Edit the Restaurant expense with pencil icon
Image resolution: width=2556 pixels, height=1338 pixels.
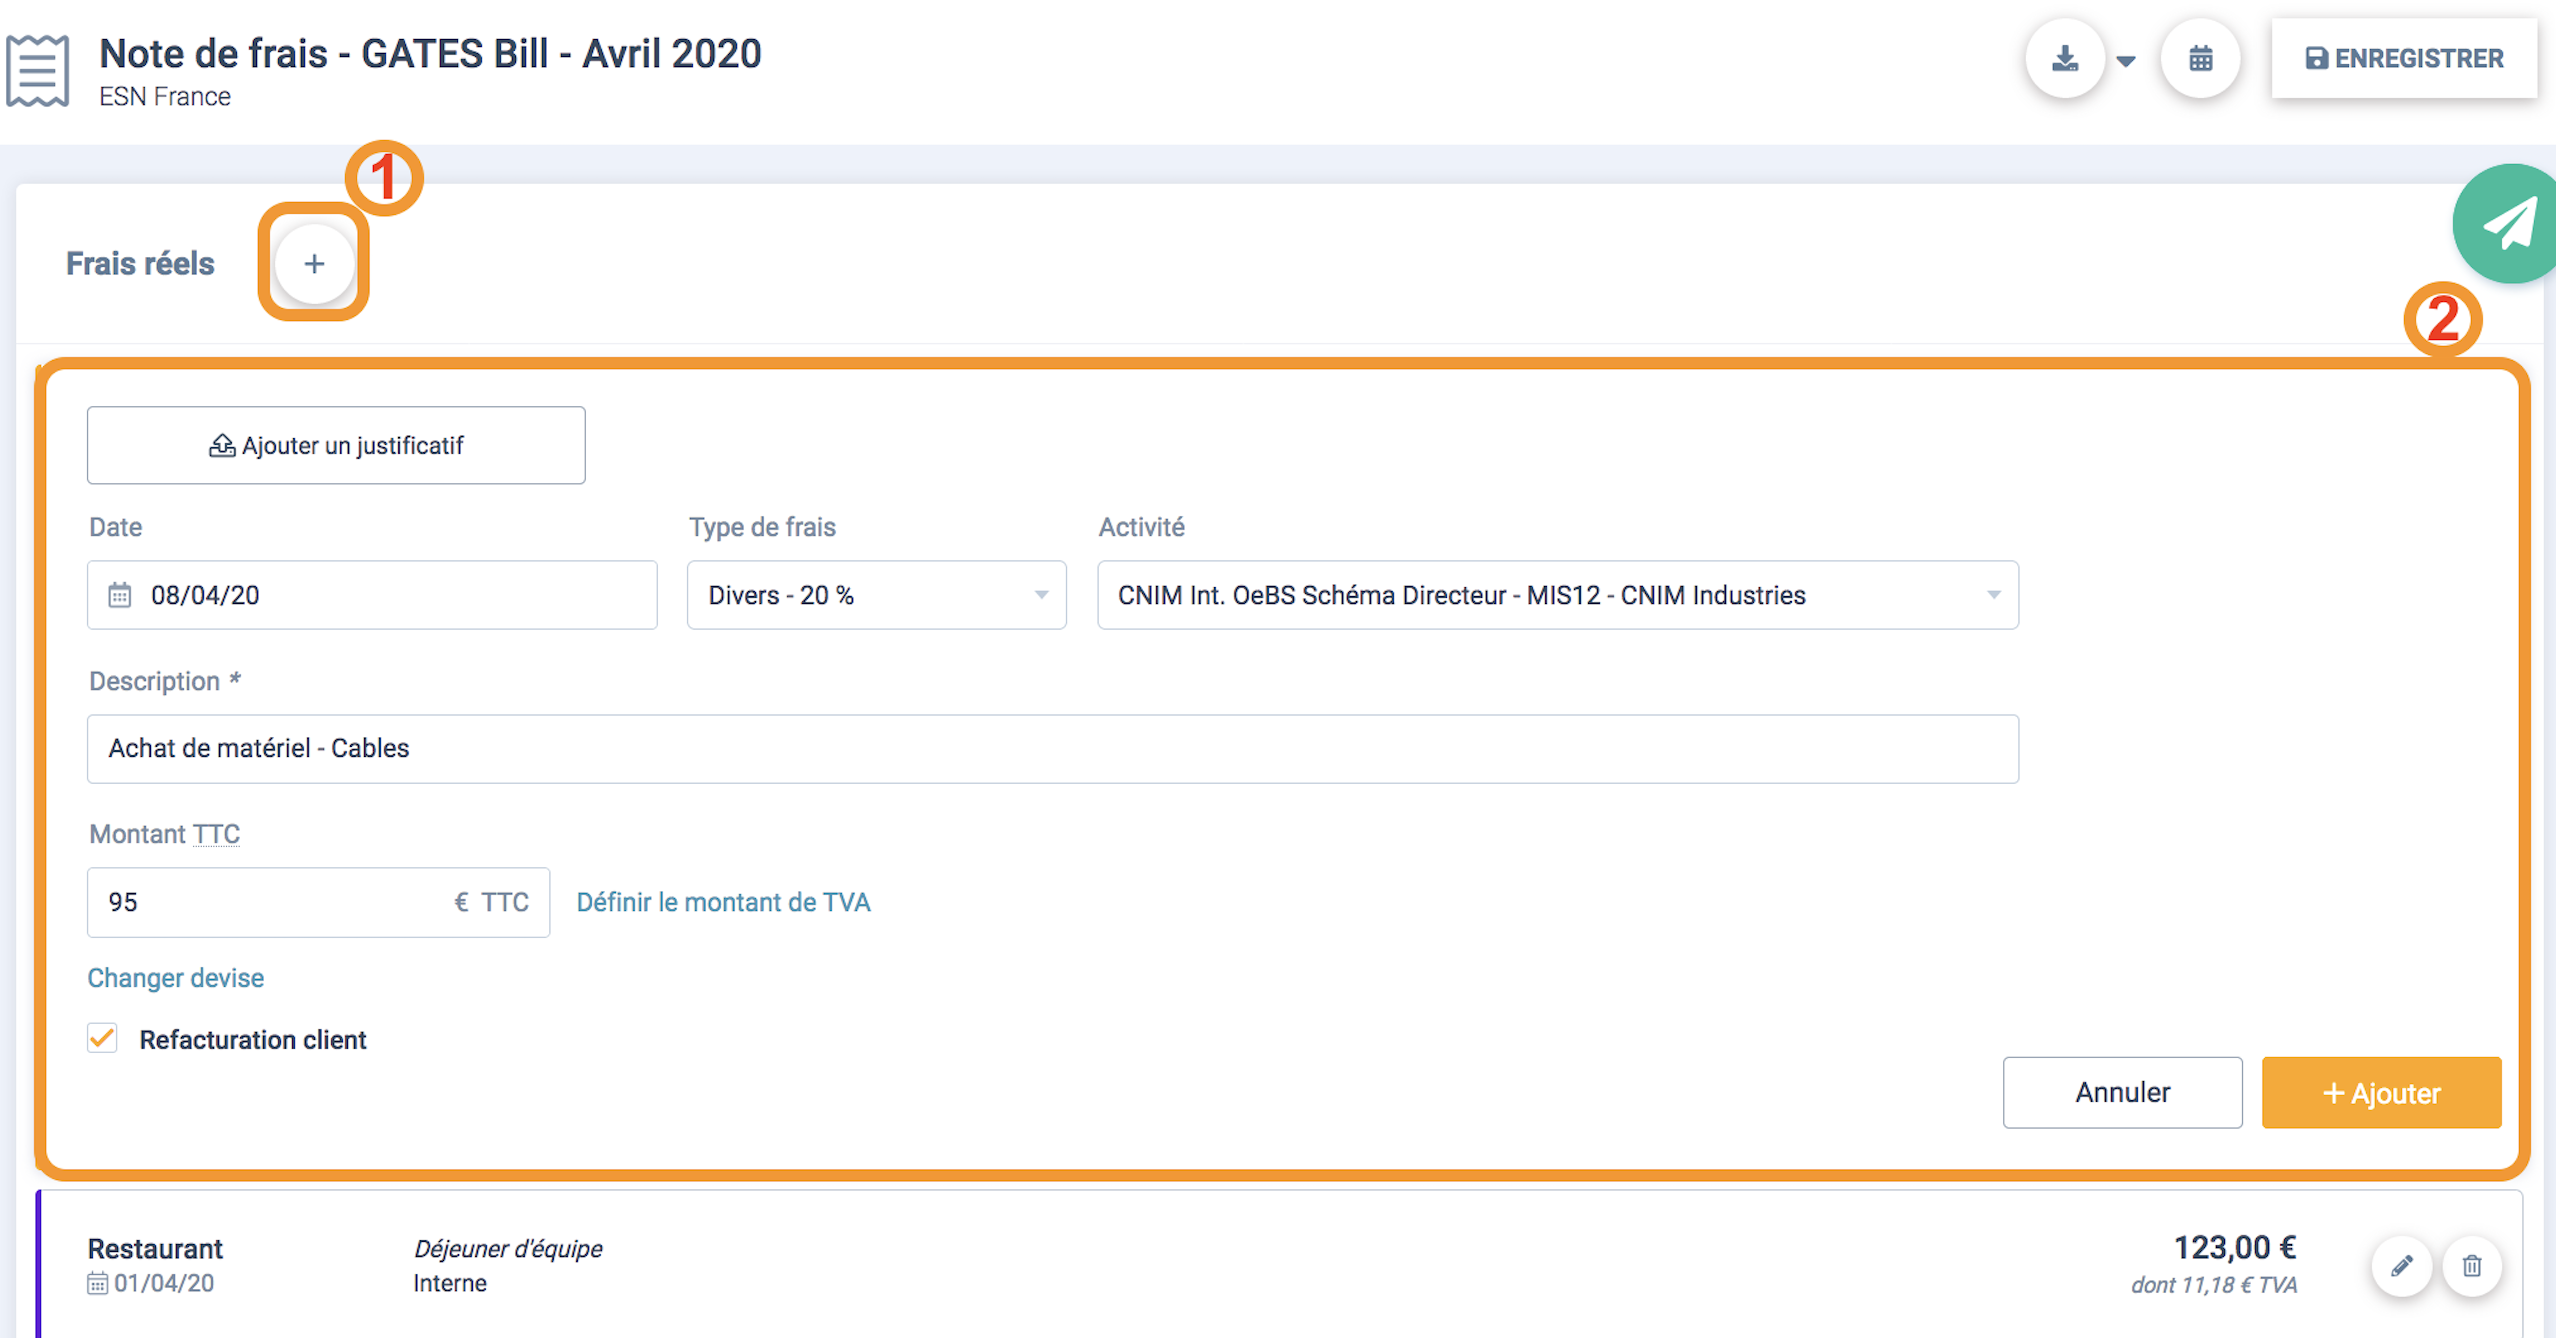[x=2402, y=1266]
